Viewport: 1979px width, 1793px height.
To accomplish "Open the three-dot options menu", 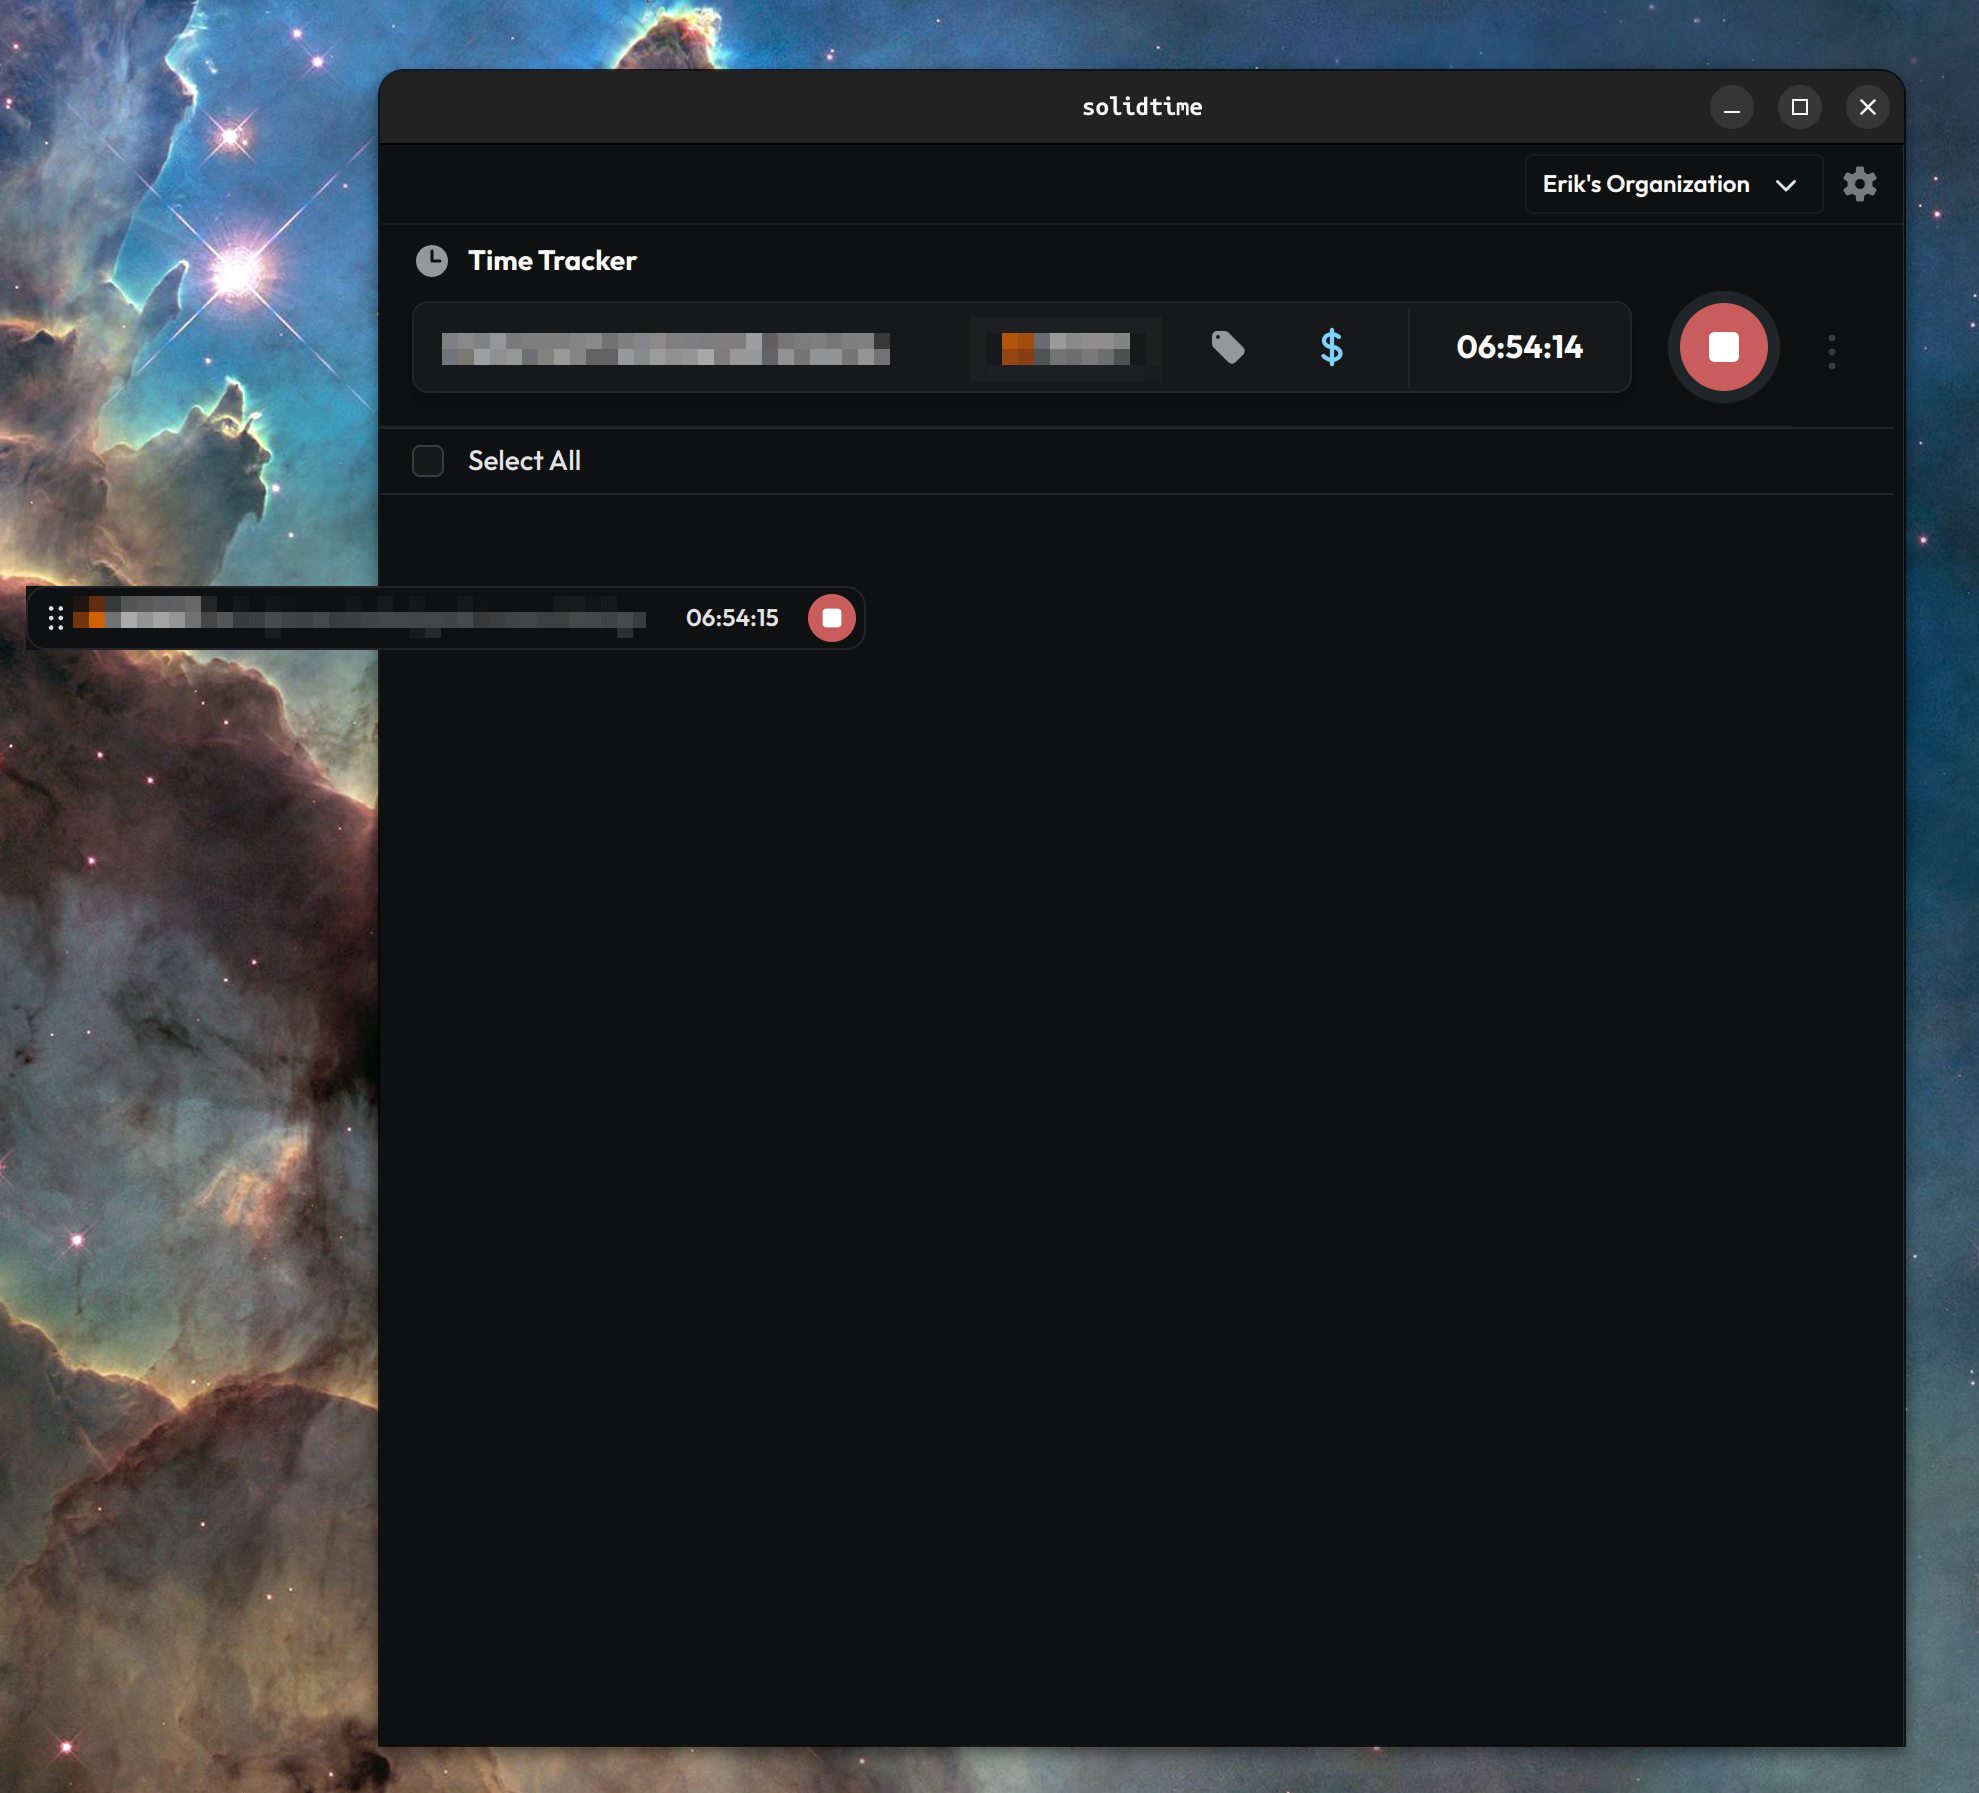I will click(1832, 350).
